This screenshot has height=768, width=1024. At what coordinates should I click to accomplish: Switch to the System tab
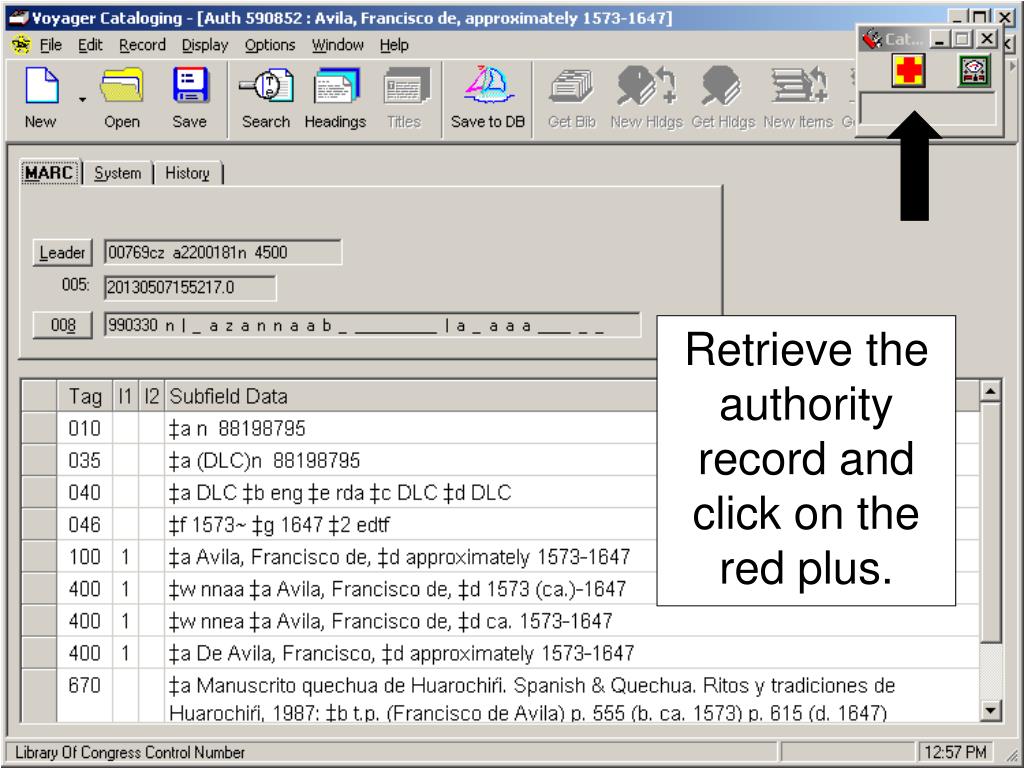(x=118, y=173)
